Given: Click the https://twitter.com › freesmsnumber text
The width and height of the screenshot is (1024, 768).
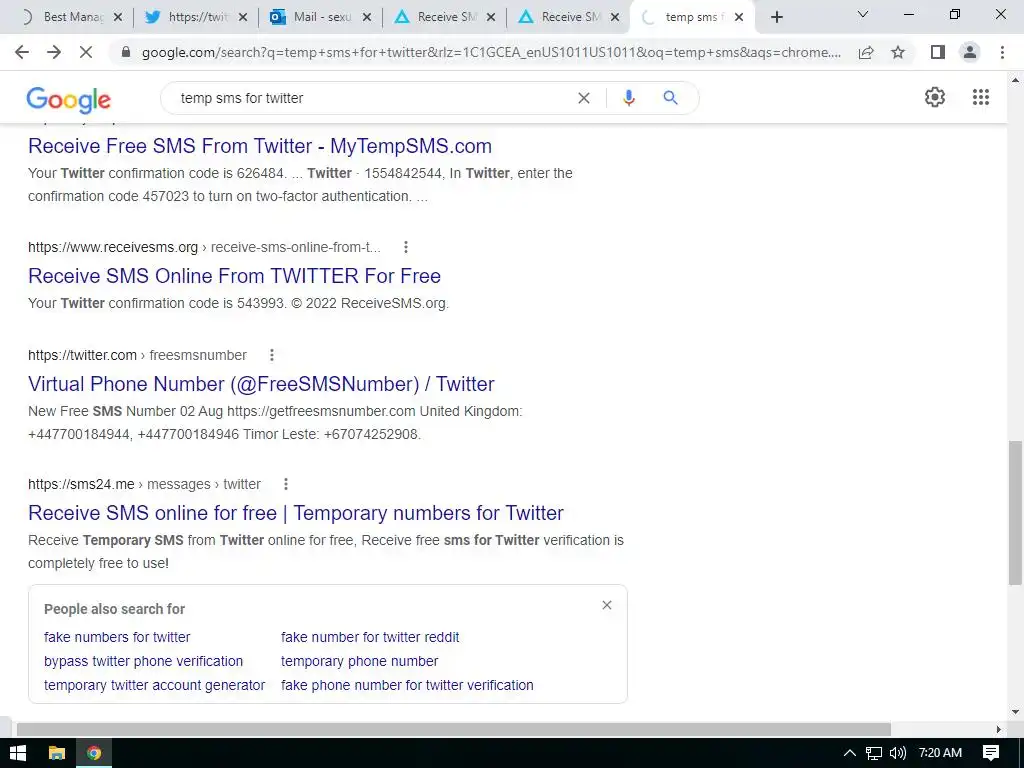Looking at the screenshot, I should [x=137, y=355].
